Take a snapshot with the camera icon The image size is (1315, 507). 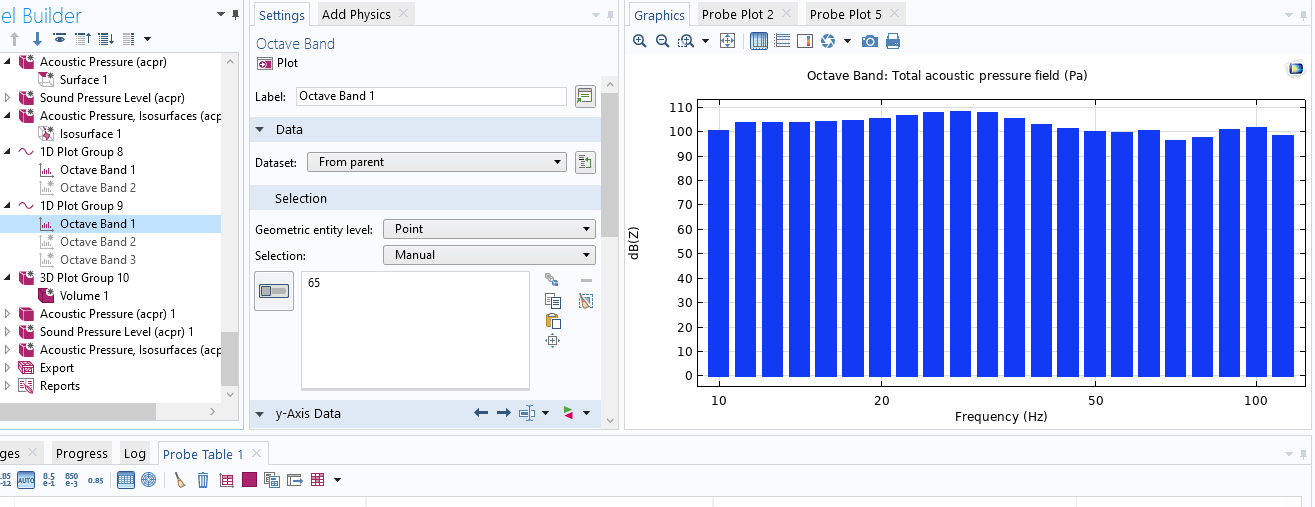870,41
